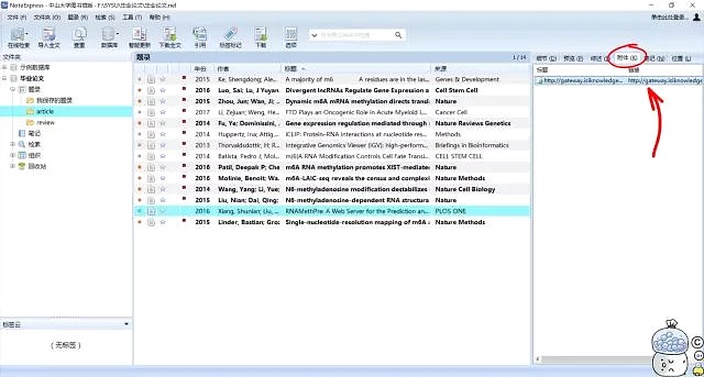Sort records by the 标题 title column
Screen dimensions: 704x377
click(356, 69)
